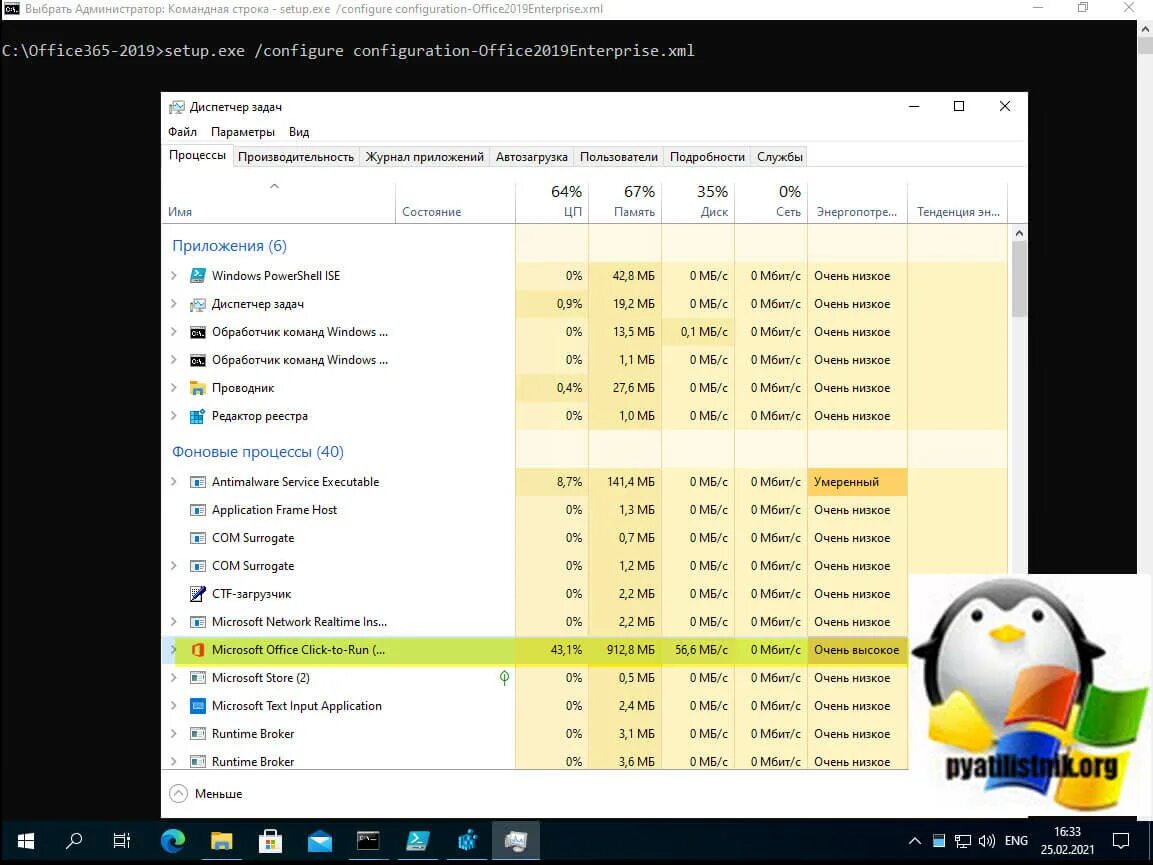The width and height of the screenshot is (1153, 865).
Task: Click the Проводник folder icon in the list
Action: click(197, 388)
